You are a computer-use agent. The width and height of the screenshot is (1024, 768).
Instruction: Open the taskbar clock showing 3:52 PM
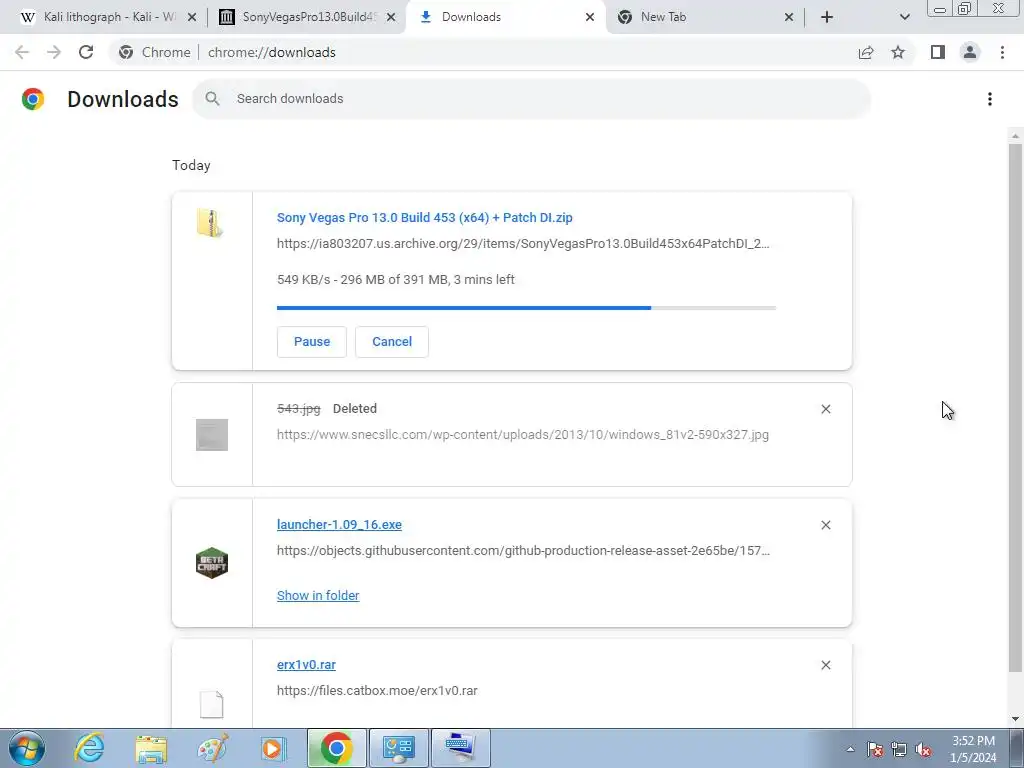973,749
